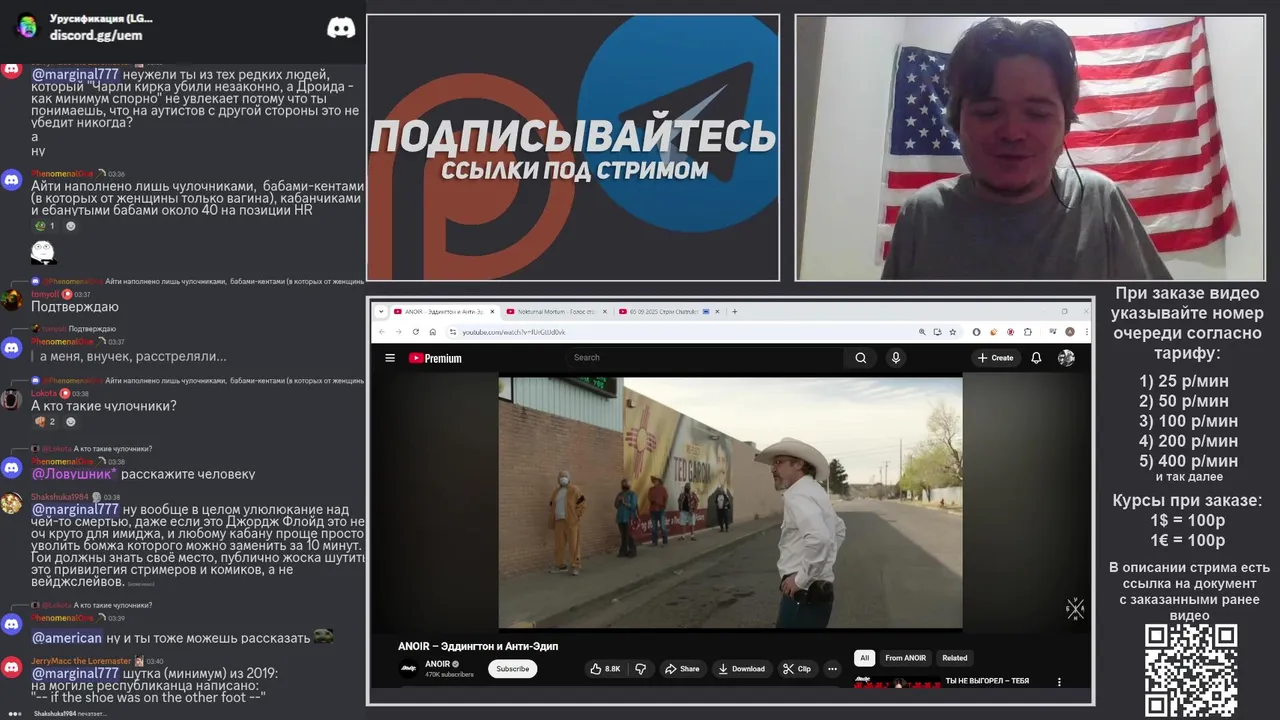Viewport: 1280px width, 720px height.
Task: Click the YouTube Search input field
Action: click(705, 358)
